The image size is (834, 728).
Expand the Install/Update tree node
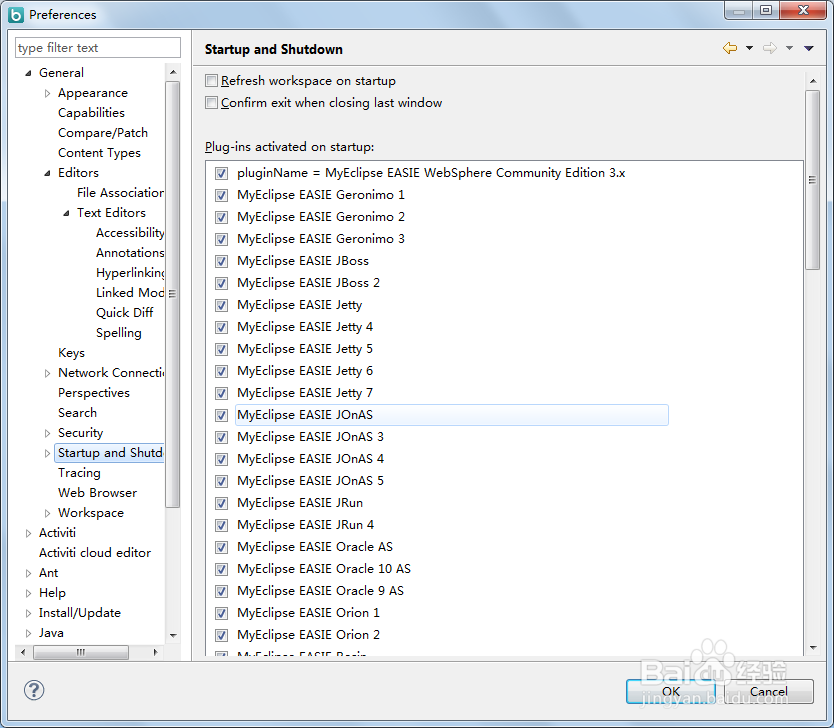click(28, 613)
